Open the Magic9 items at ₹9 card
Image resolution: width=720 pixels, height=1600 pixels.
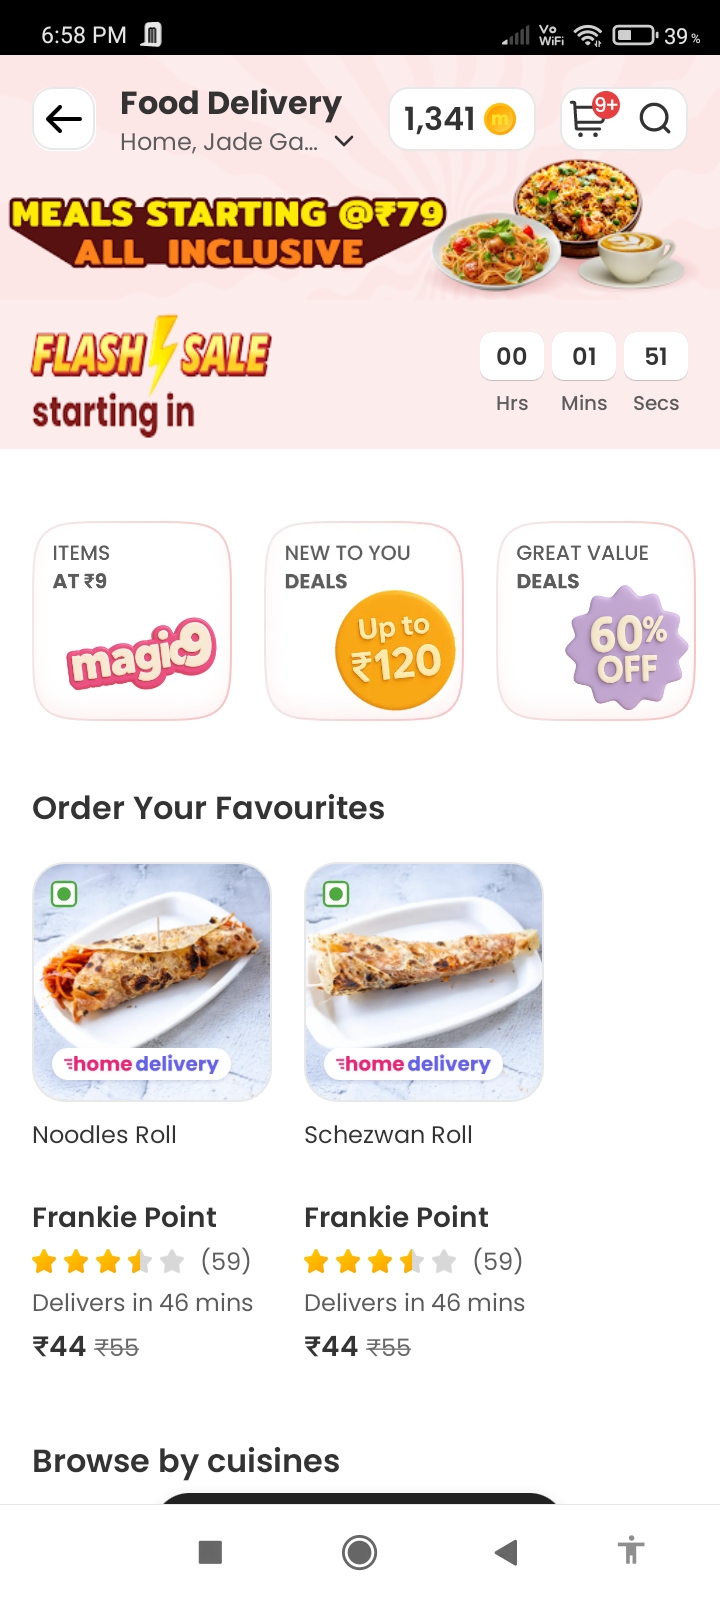tap(132, 621)
